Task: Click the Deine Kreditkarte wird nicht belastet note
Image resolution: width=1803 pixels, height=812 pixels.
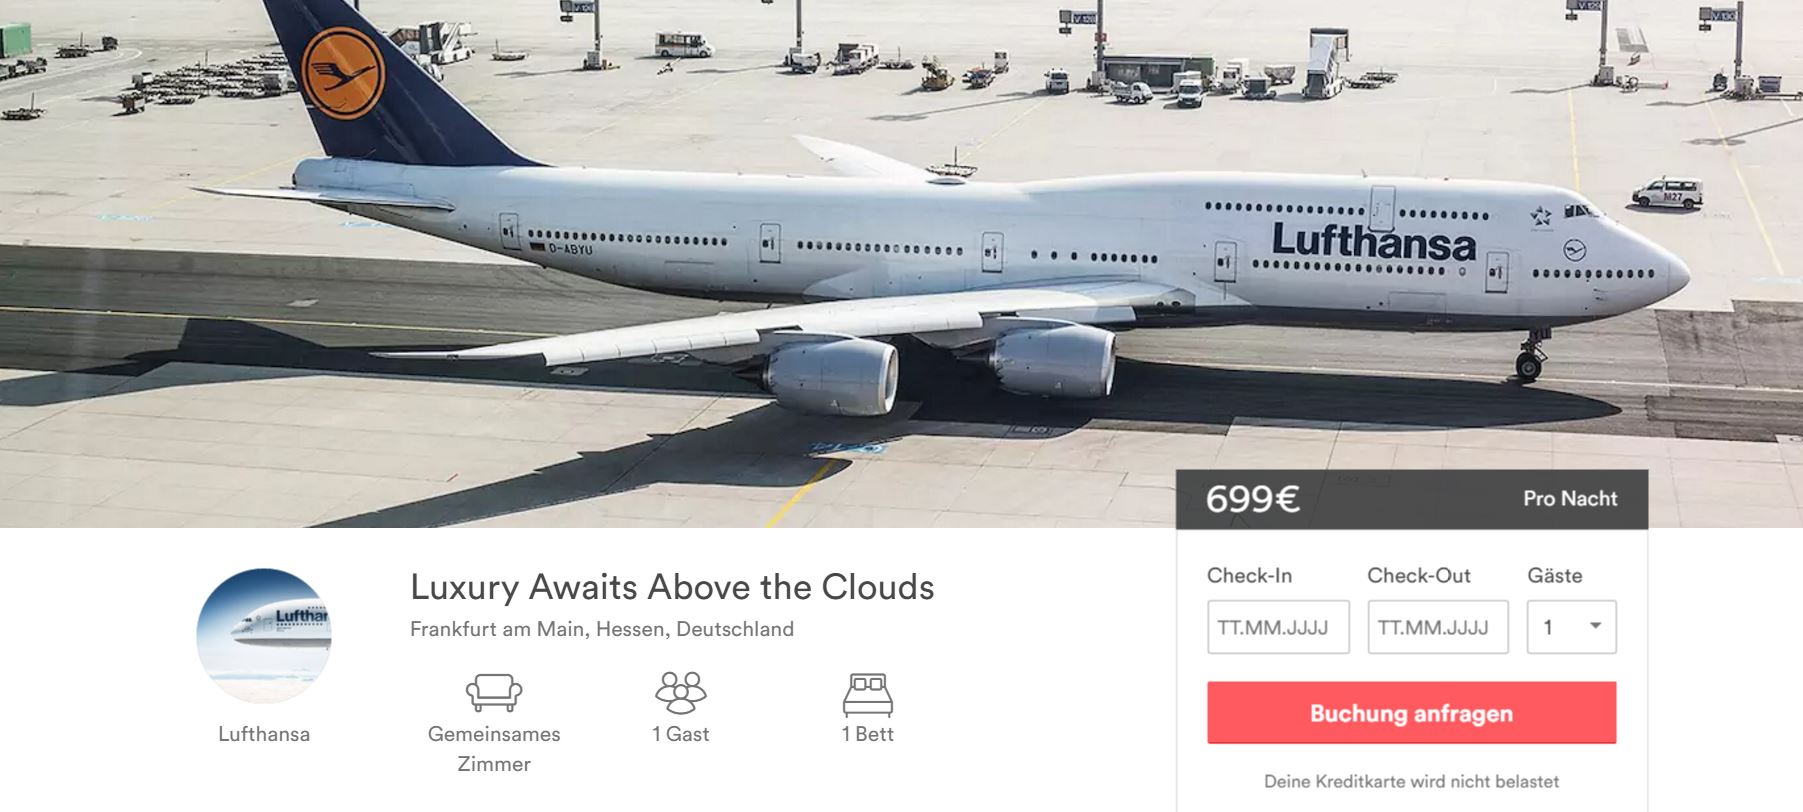Action: 1411,781
